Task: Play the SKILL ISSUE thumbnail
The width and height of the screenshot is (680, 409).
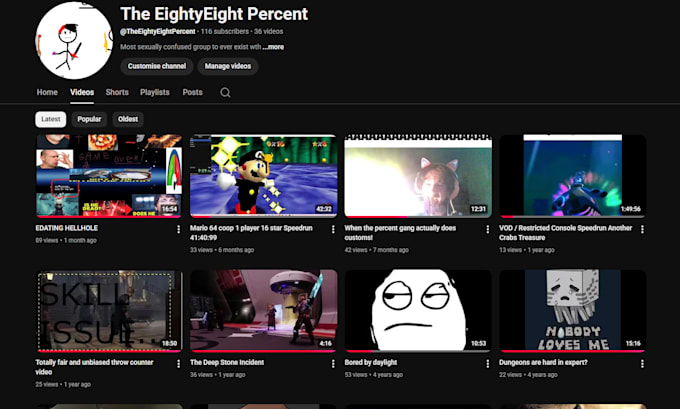Action: coord(109,311)
